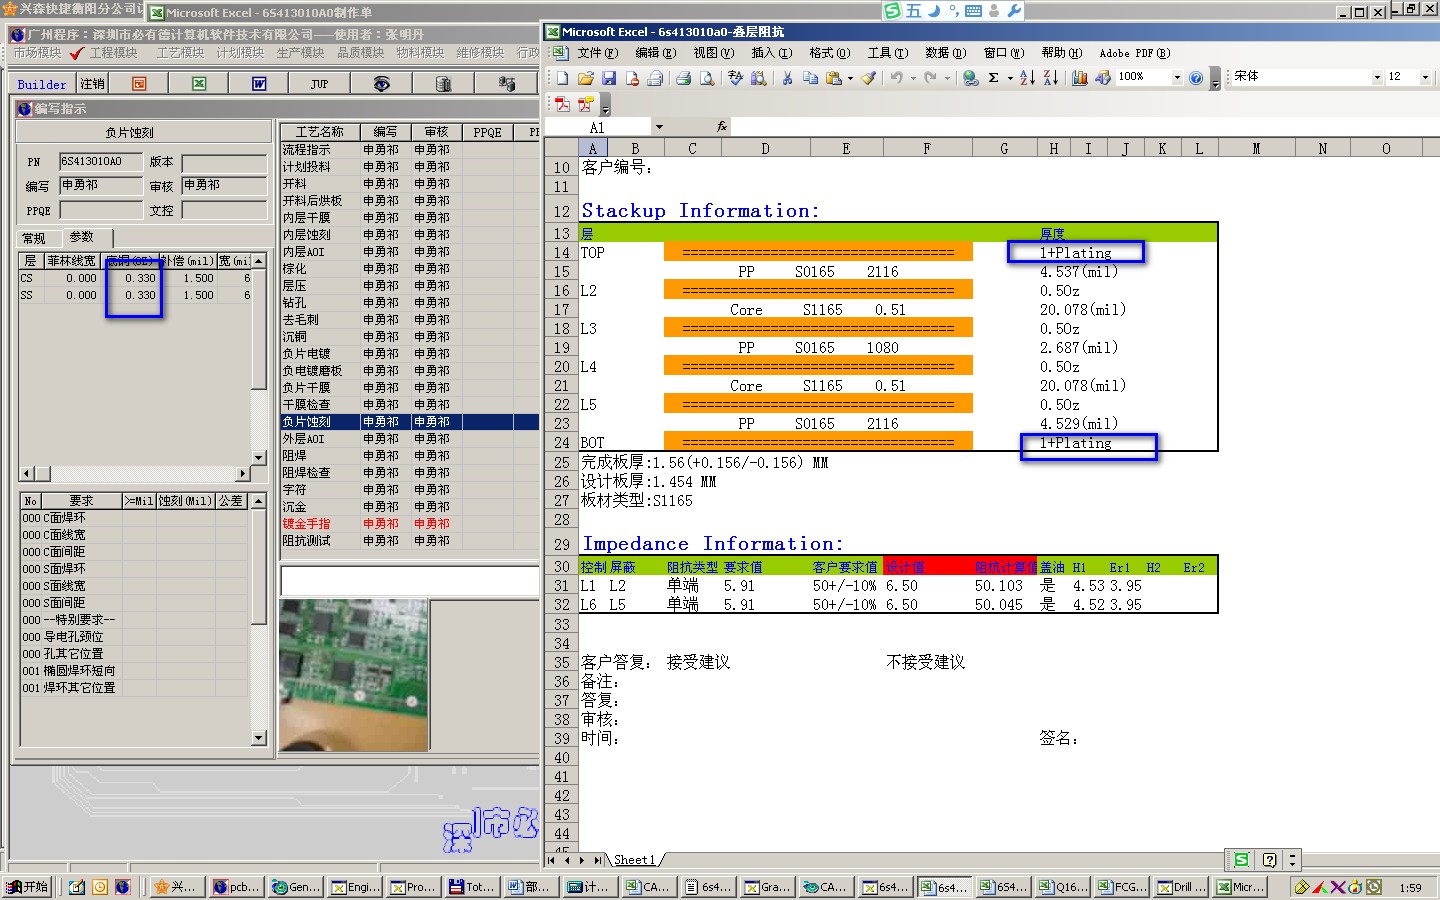
Task: Expand the AutoSum options arrow
Action: tap(1010, 78)
